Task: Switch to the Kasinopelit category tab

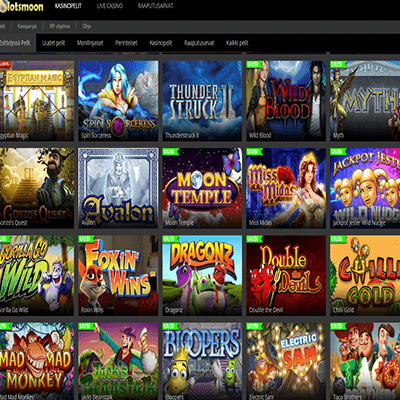Action: coord(161,43)
